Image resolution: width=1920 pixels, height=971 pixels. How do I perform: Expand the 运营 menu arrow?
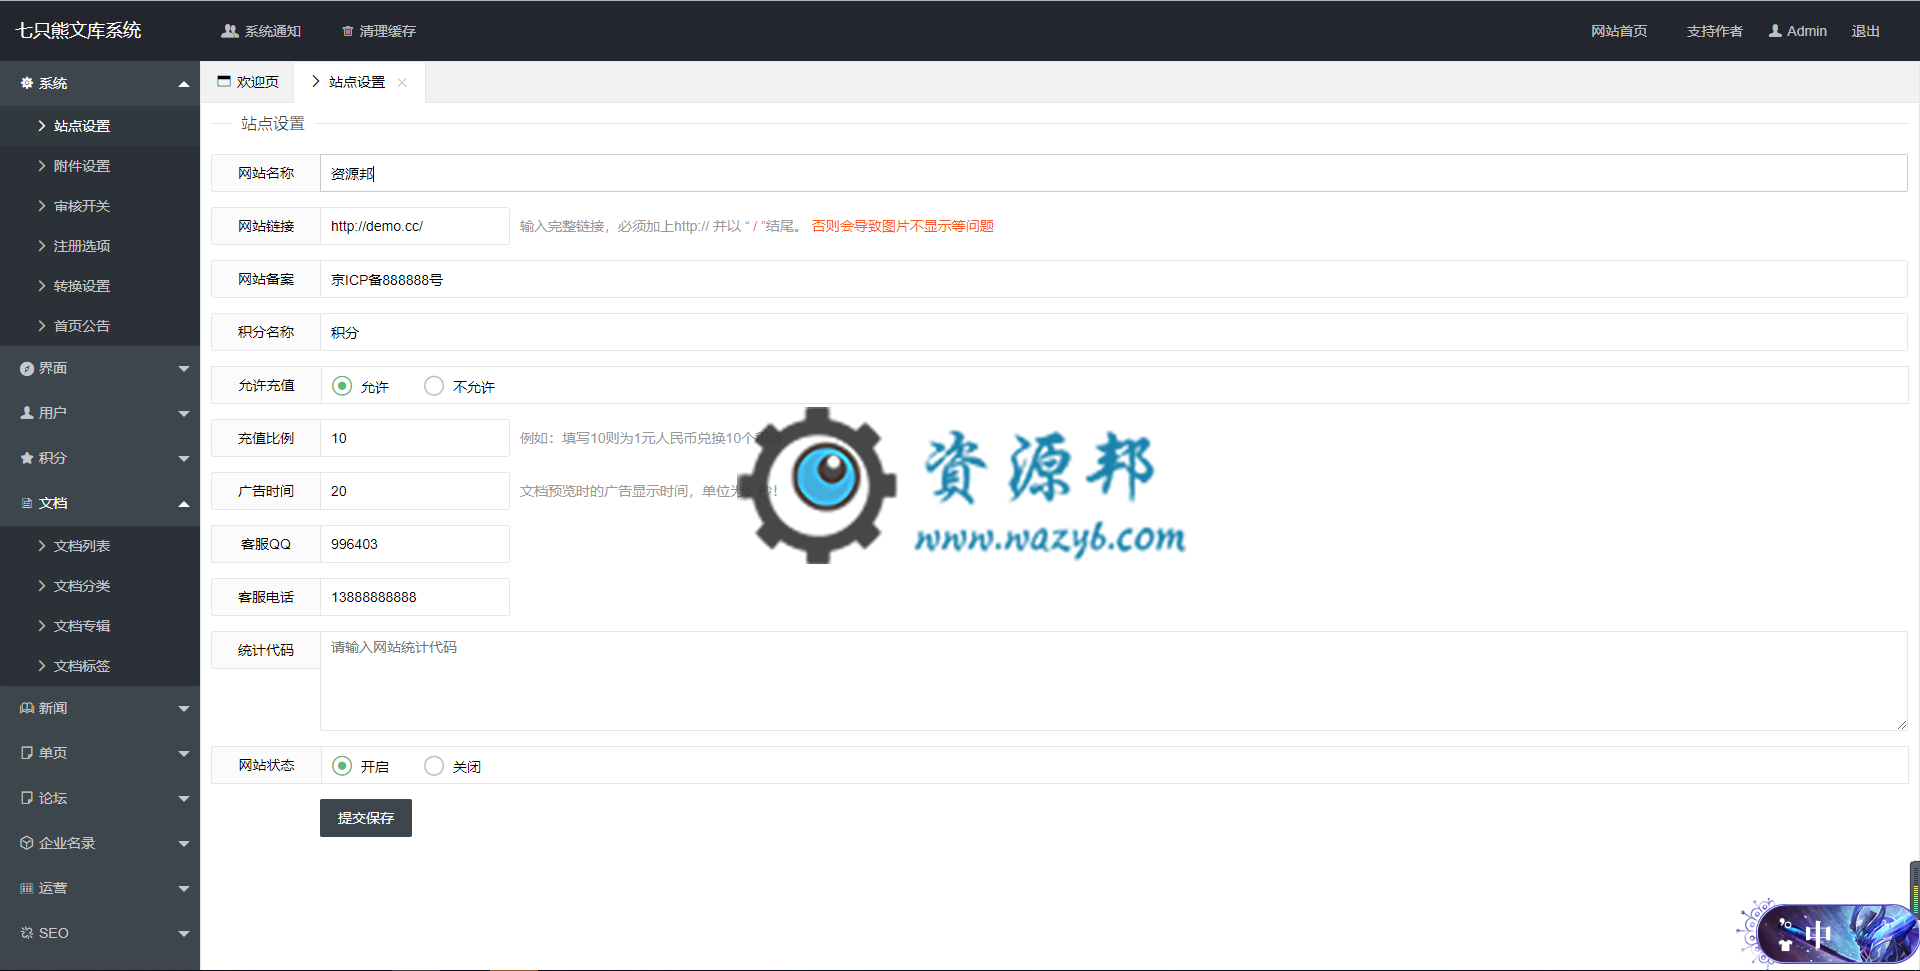coord(184,889)
